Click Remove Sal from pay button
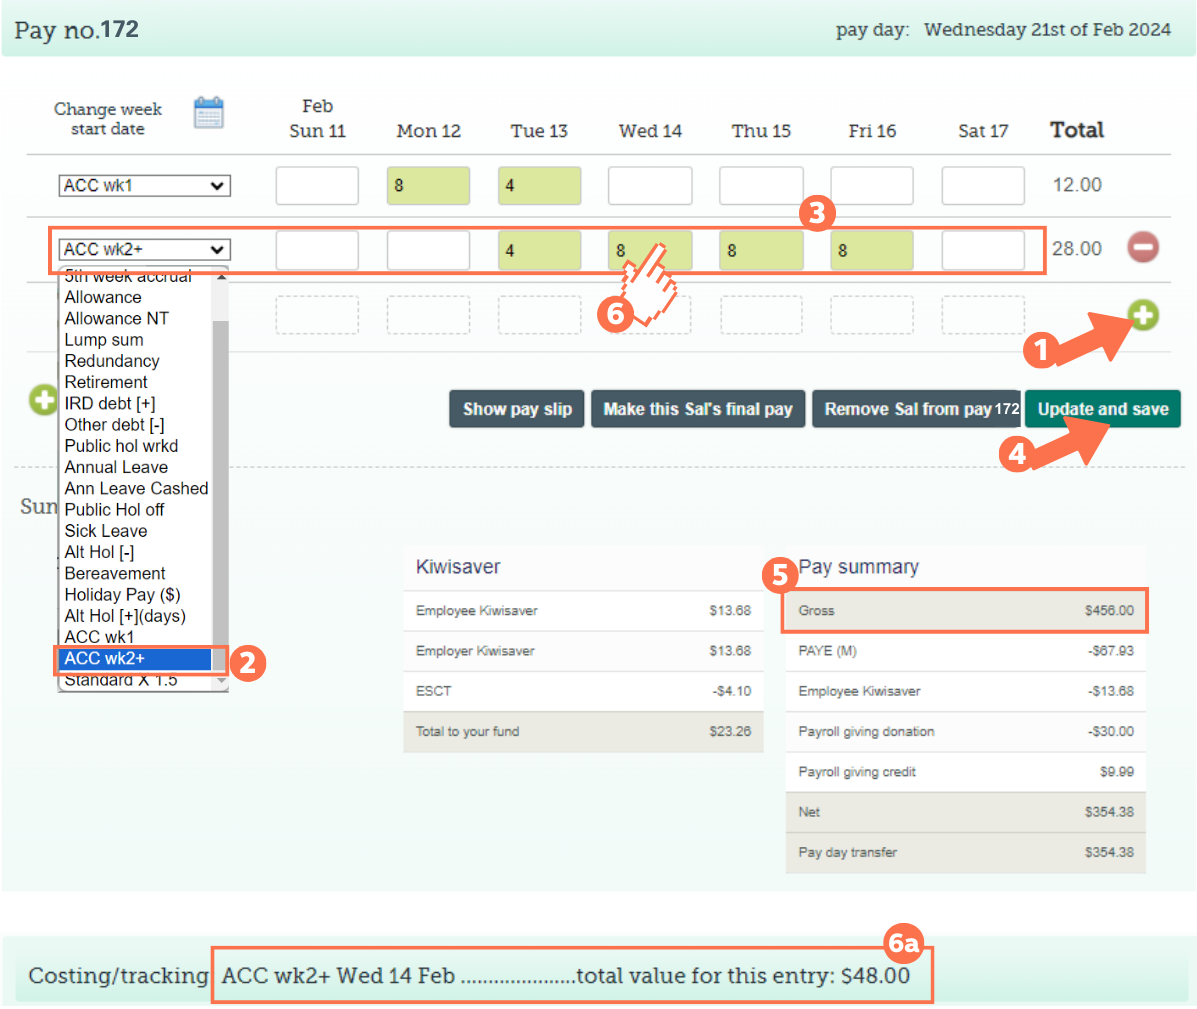The height and width of the screenshot is (1009, 1197). [916, 409]
